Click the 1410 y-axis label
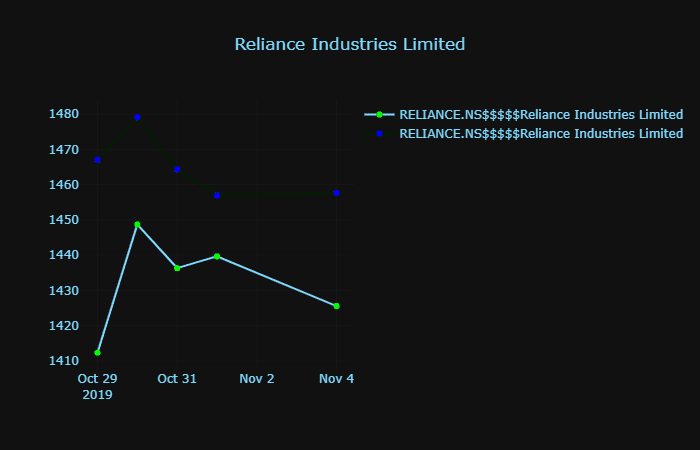700x450 pixels. [x=64, y=361]
